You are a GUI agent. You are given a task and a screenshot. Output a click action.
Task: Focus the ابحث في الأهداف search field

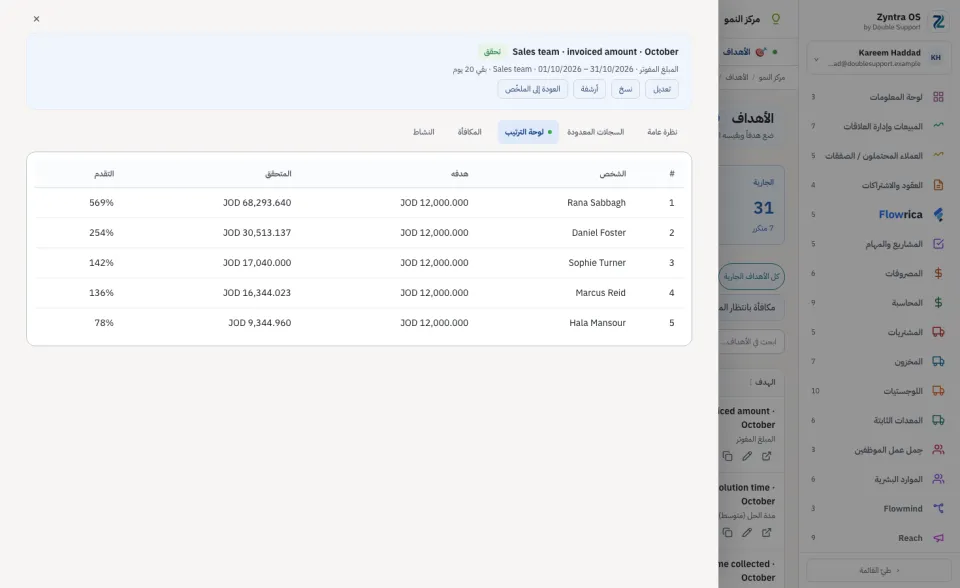[x=751, y=342]
